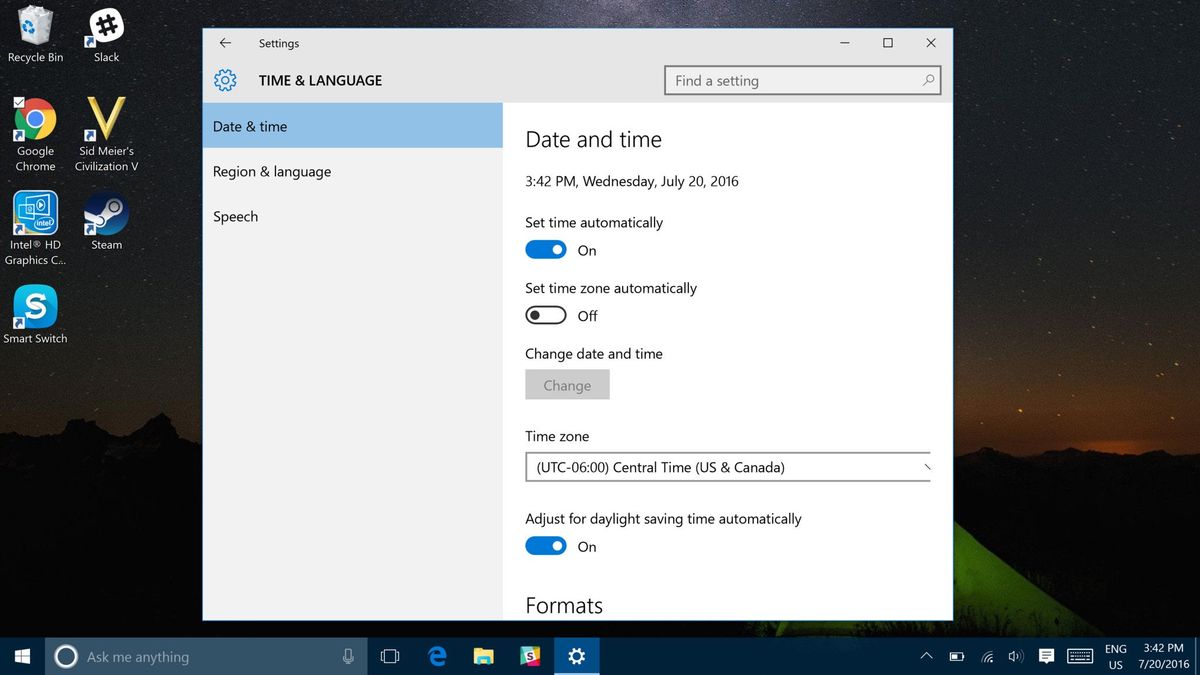The height and width of the screenshot is (675, 1200).
Task: Toggle Set time automatically off
Action: pos(545,249)
